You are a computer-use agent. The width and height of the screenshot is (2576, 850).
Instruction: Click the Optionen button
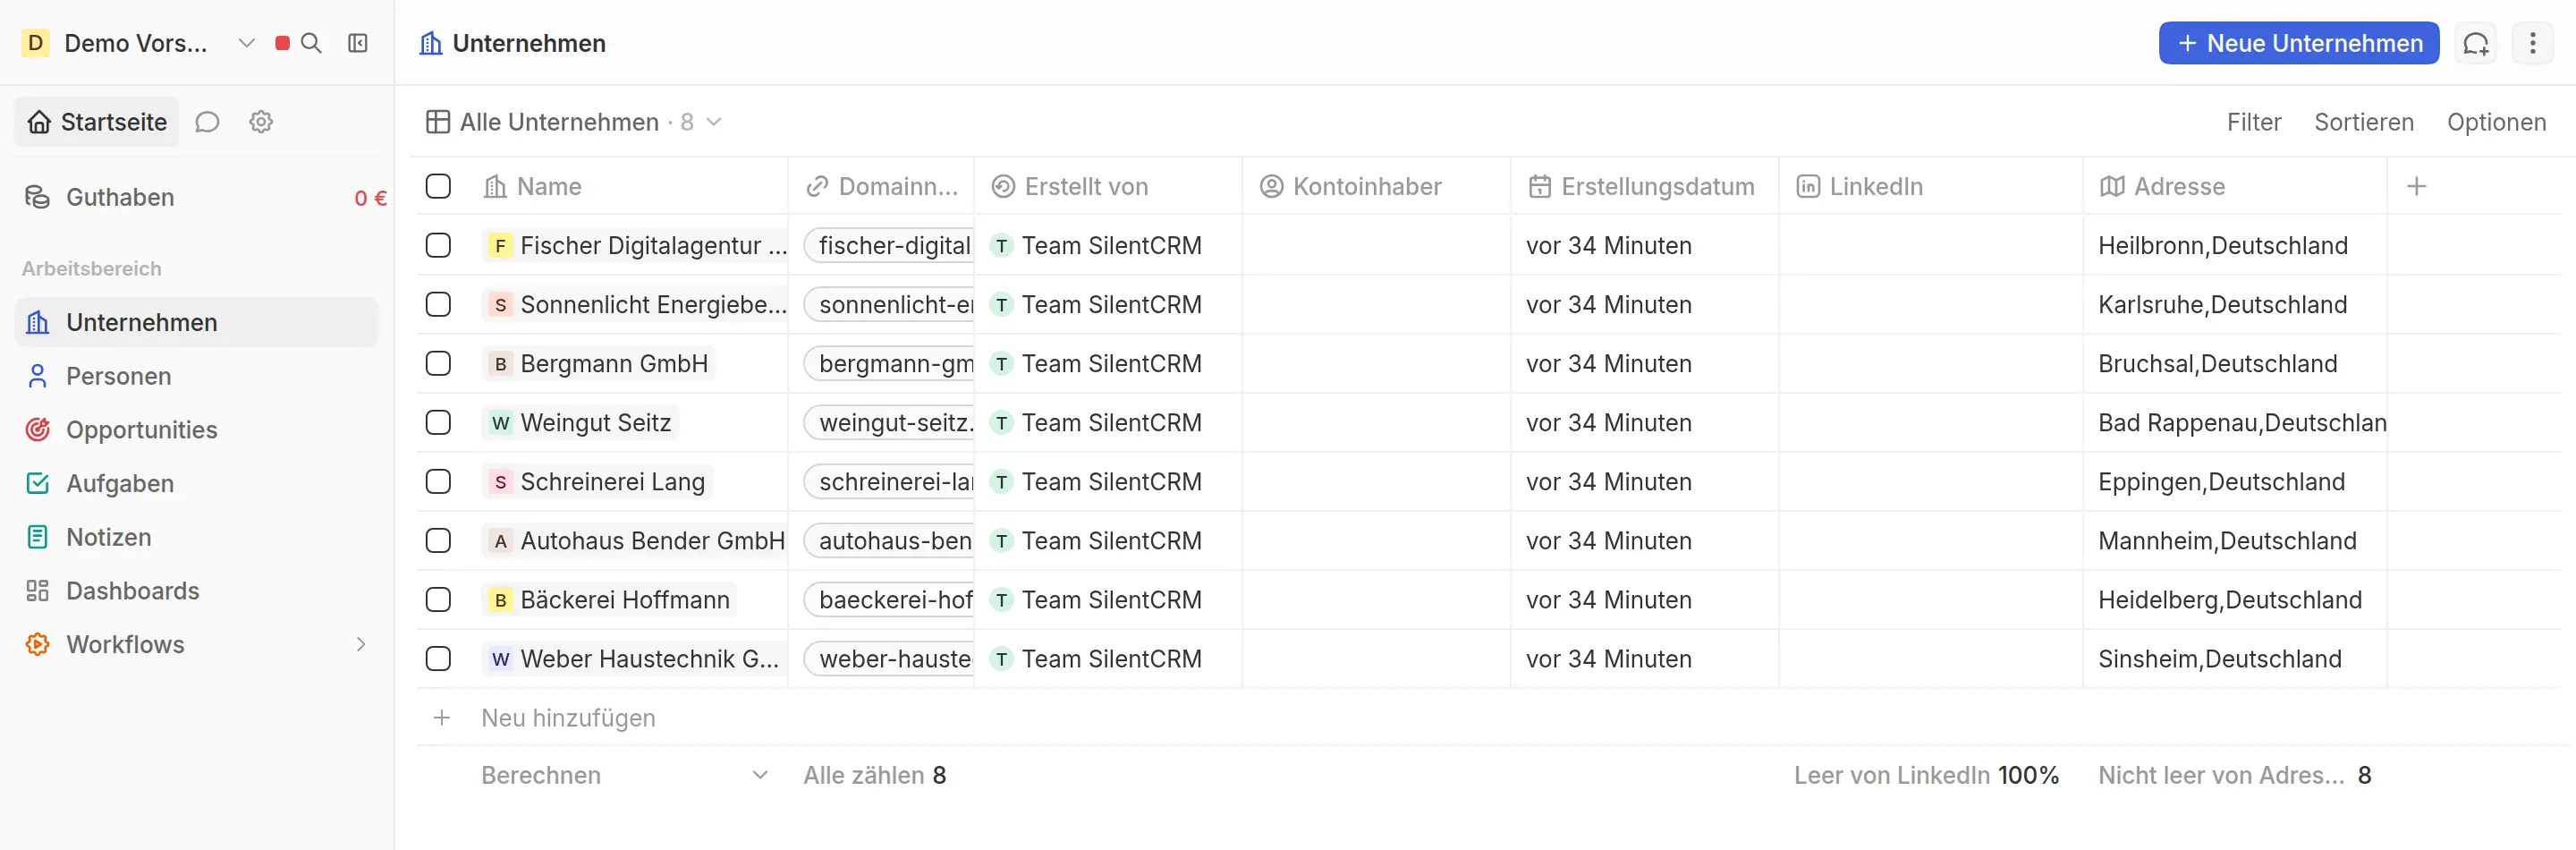point(2496,122)
